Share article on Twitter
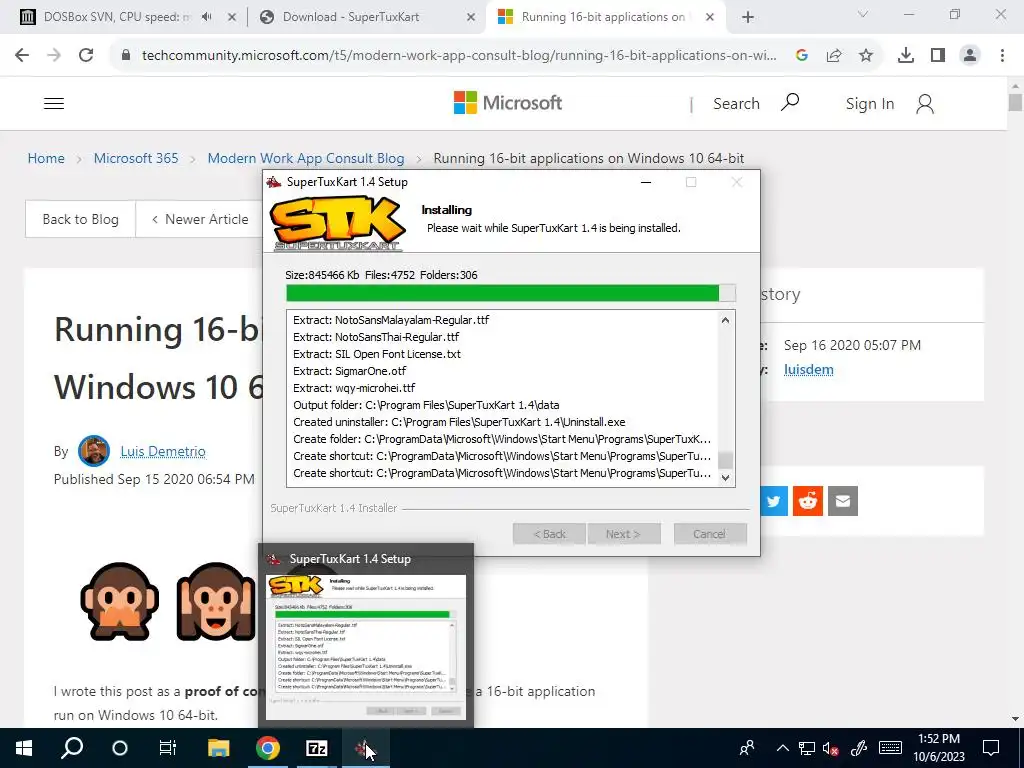Screen dimensions: 1024x768 [774, 501]
